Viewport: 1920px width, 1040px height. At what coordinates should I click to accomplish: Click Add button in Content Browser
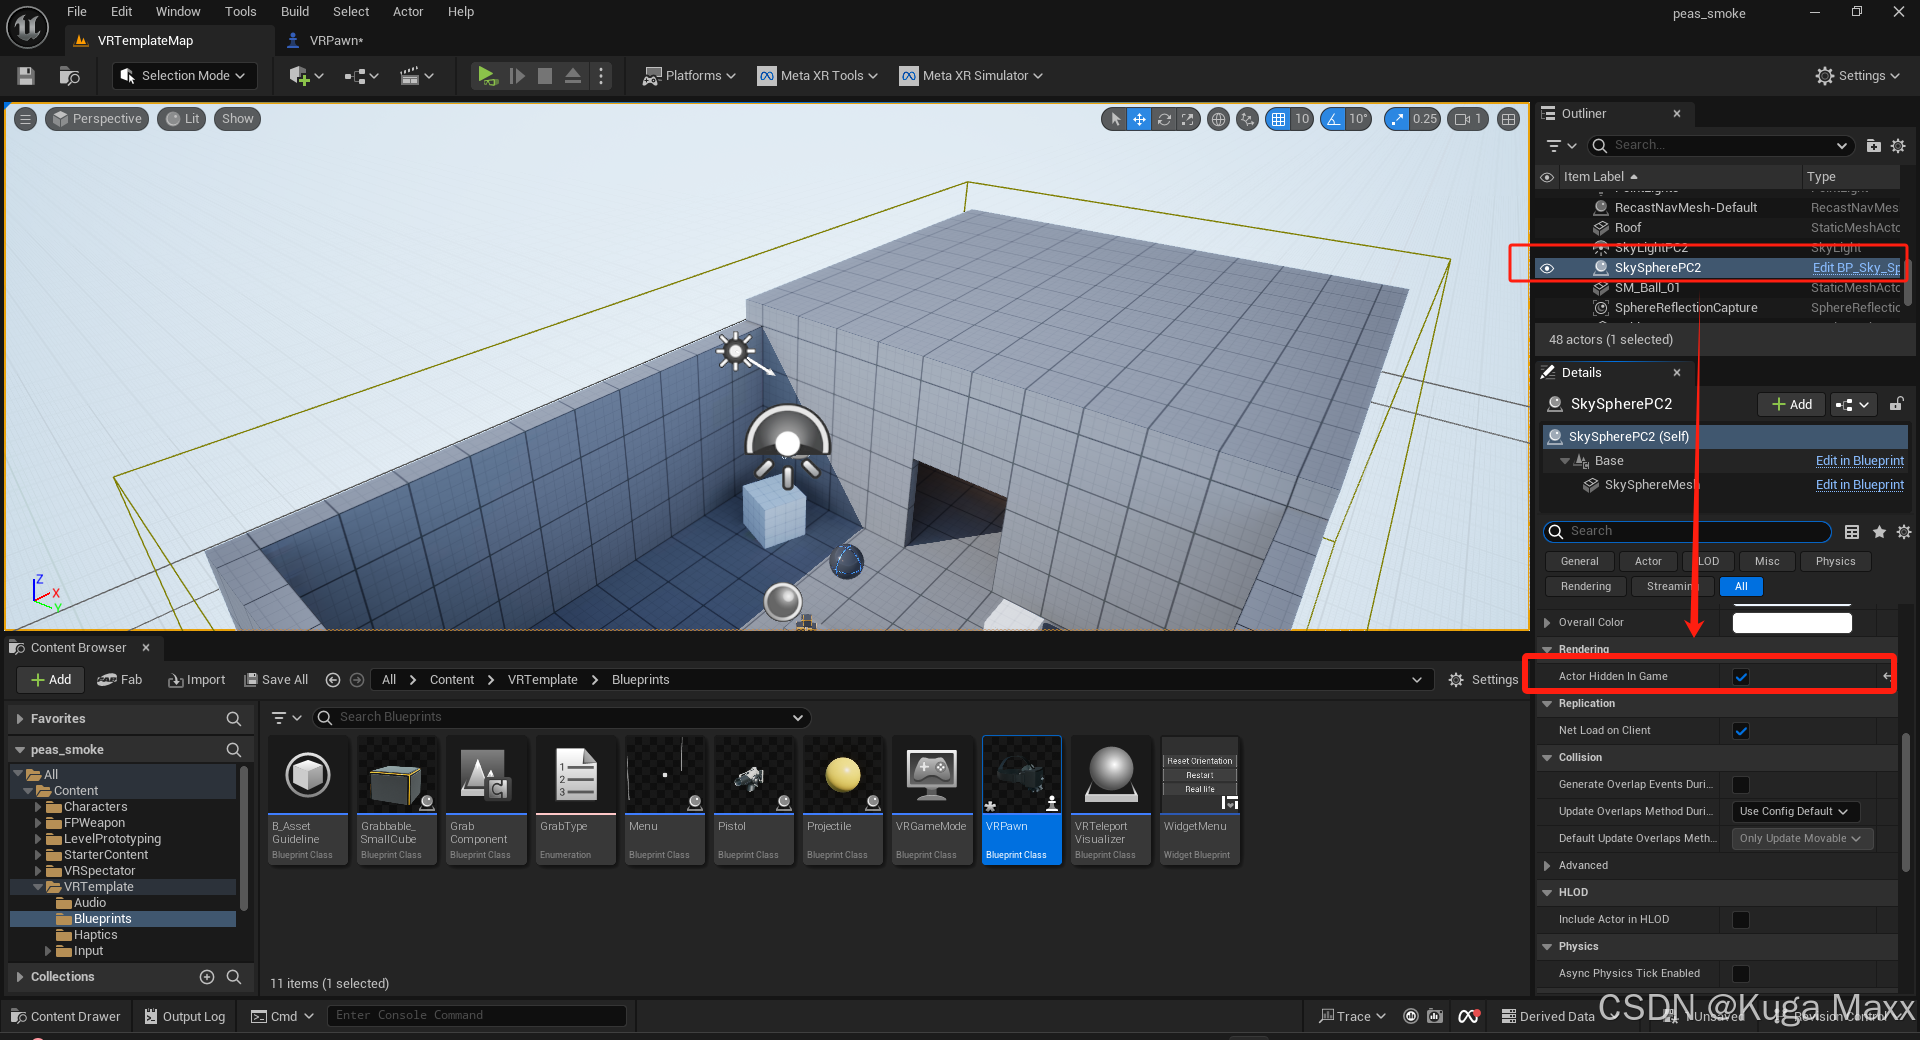tap(50, 680)
